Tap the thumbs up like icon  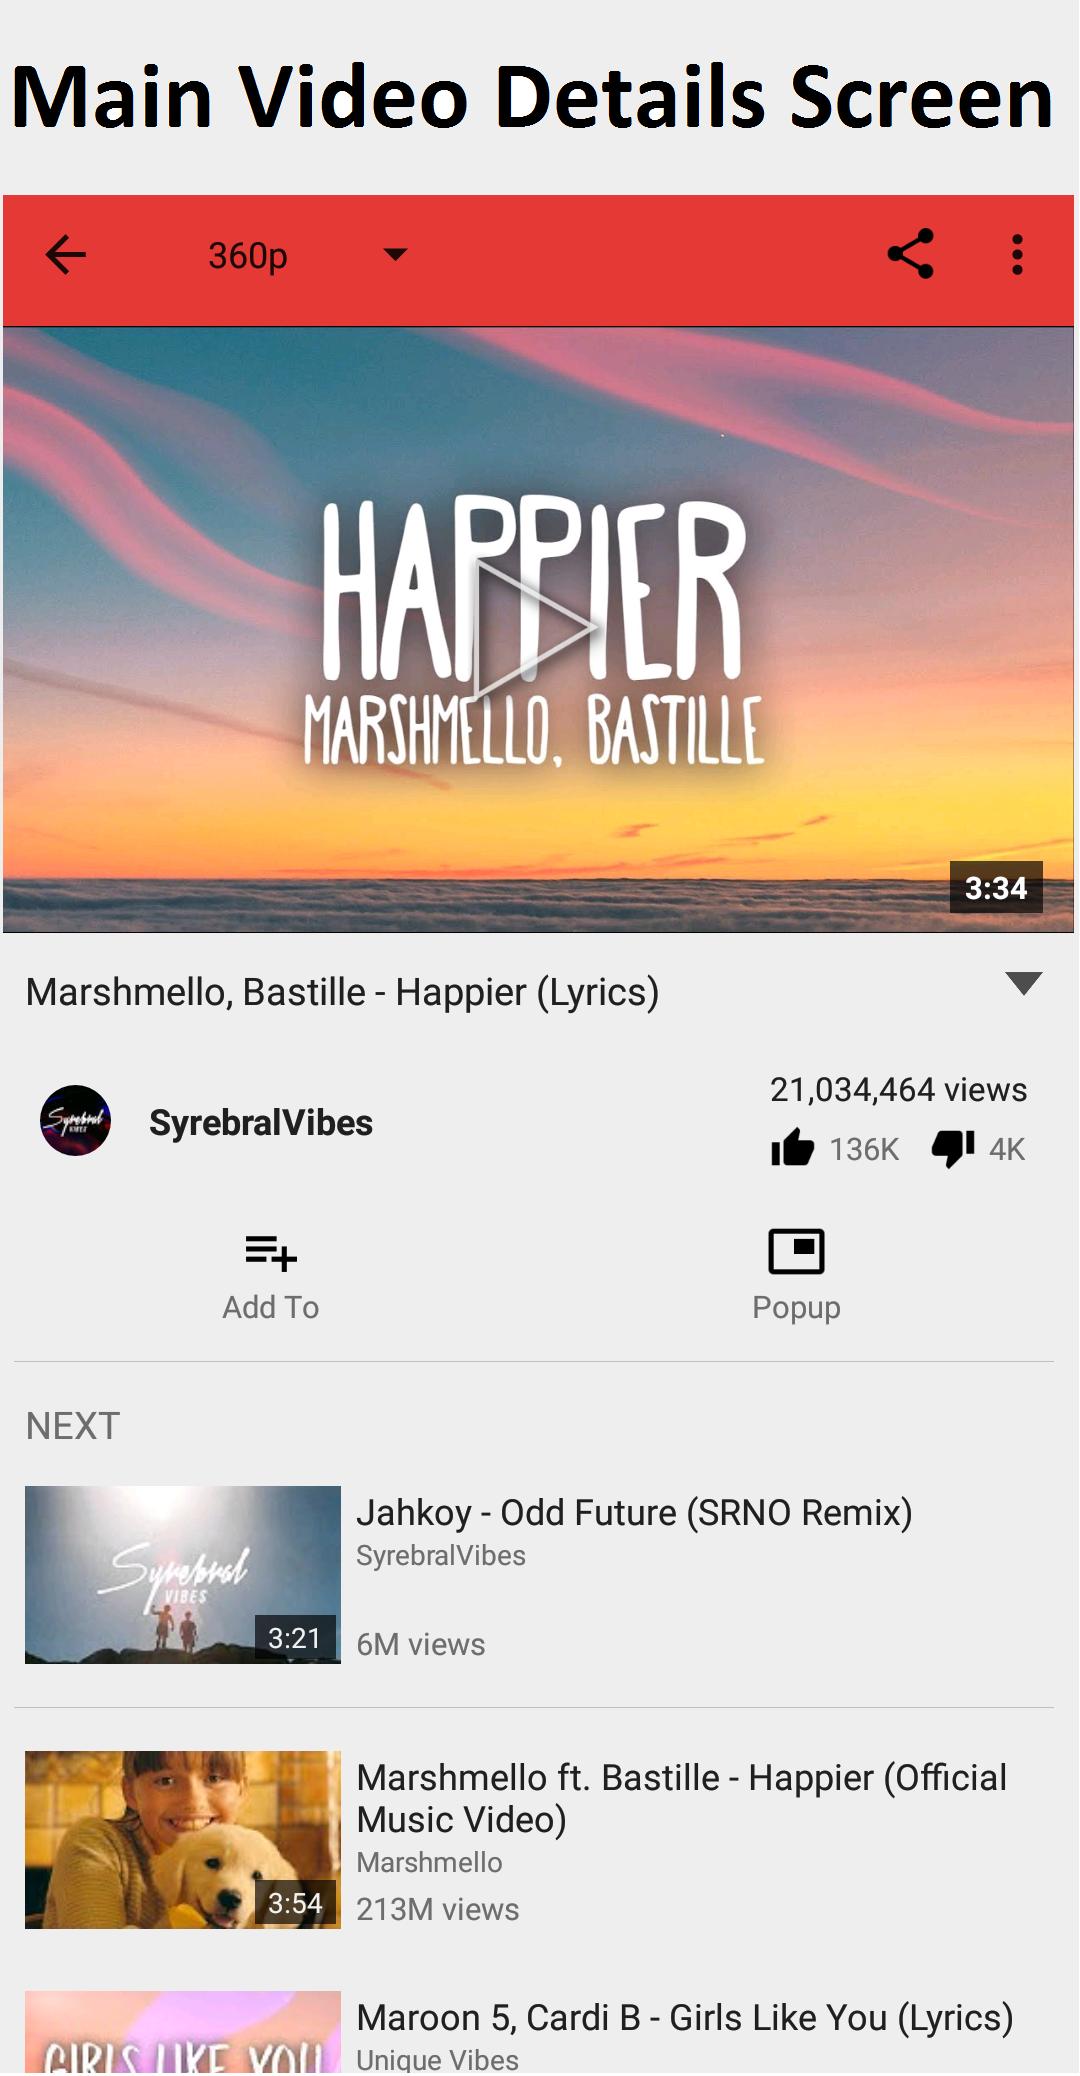tap(792, 1148)
